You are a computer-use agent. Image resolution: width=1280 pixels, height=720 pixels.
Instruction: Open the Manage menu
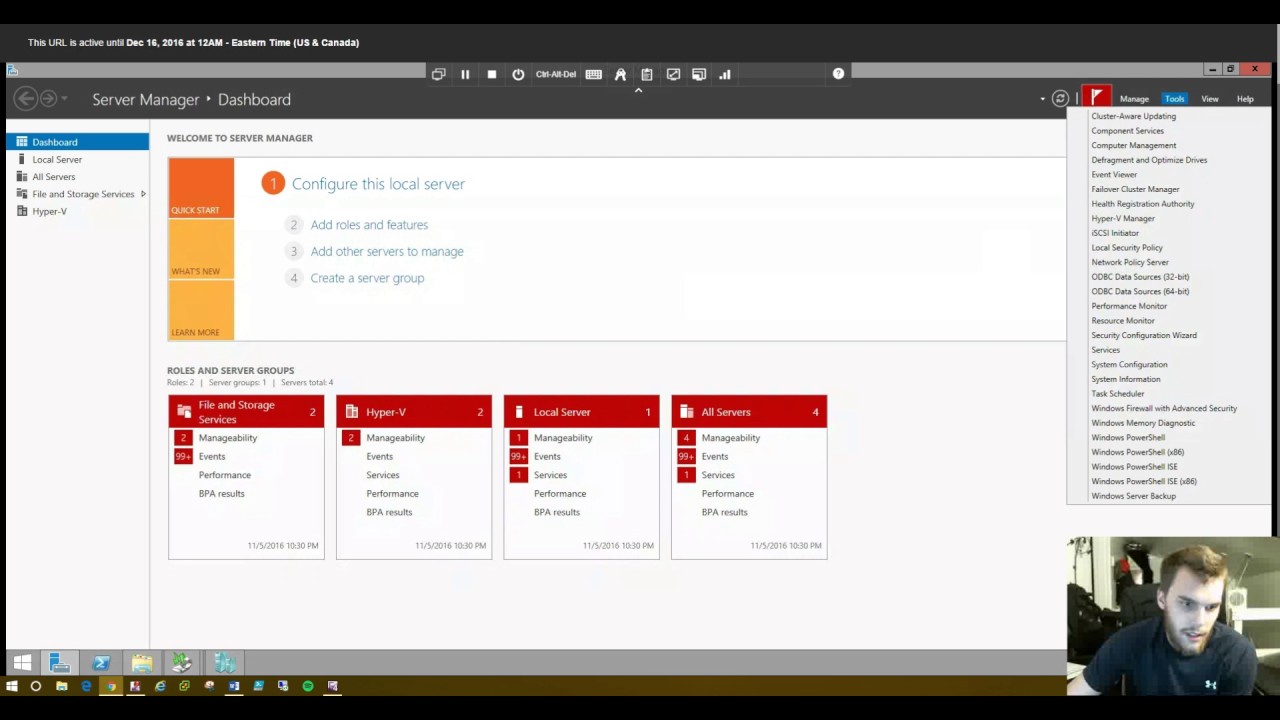pyautogui.click(x=1134, y=99)
